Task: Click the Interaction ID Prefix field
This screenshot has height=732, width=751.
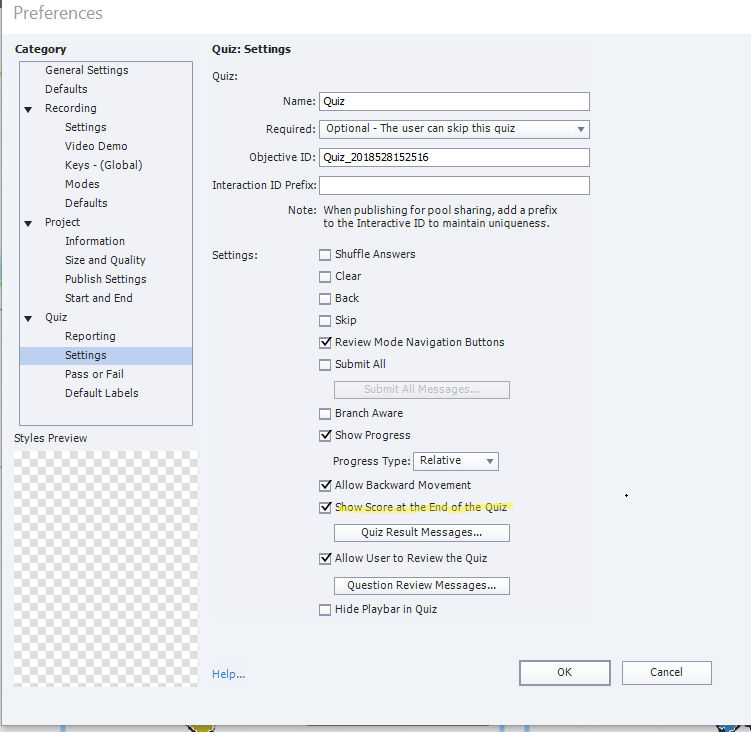Action: pyautogui.click(x=454, y=185)
